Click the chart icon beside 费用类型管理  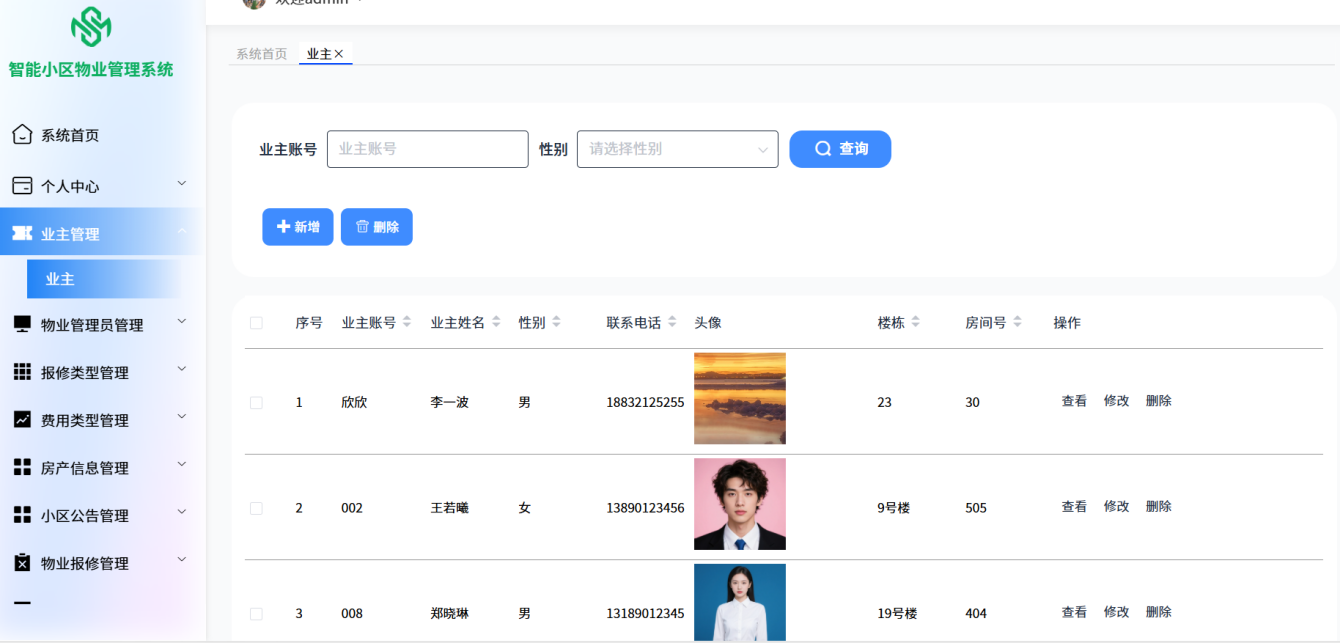coord(22,420)
